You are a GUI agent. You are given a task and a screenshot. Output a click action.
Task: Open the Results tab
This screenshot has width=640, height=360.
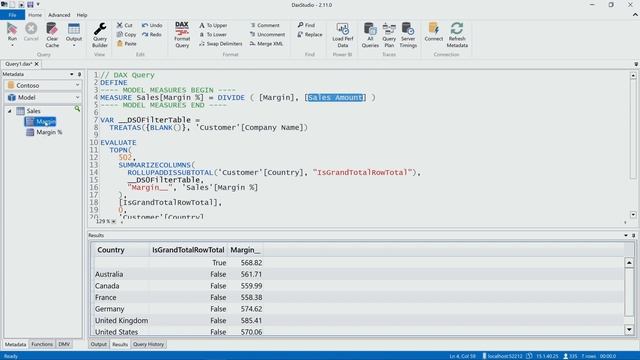[120, 344]
